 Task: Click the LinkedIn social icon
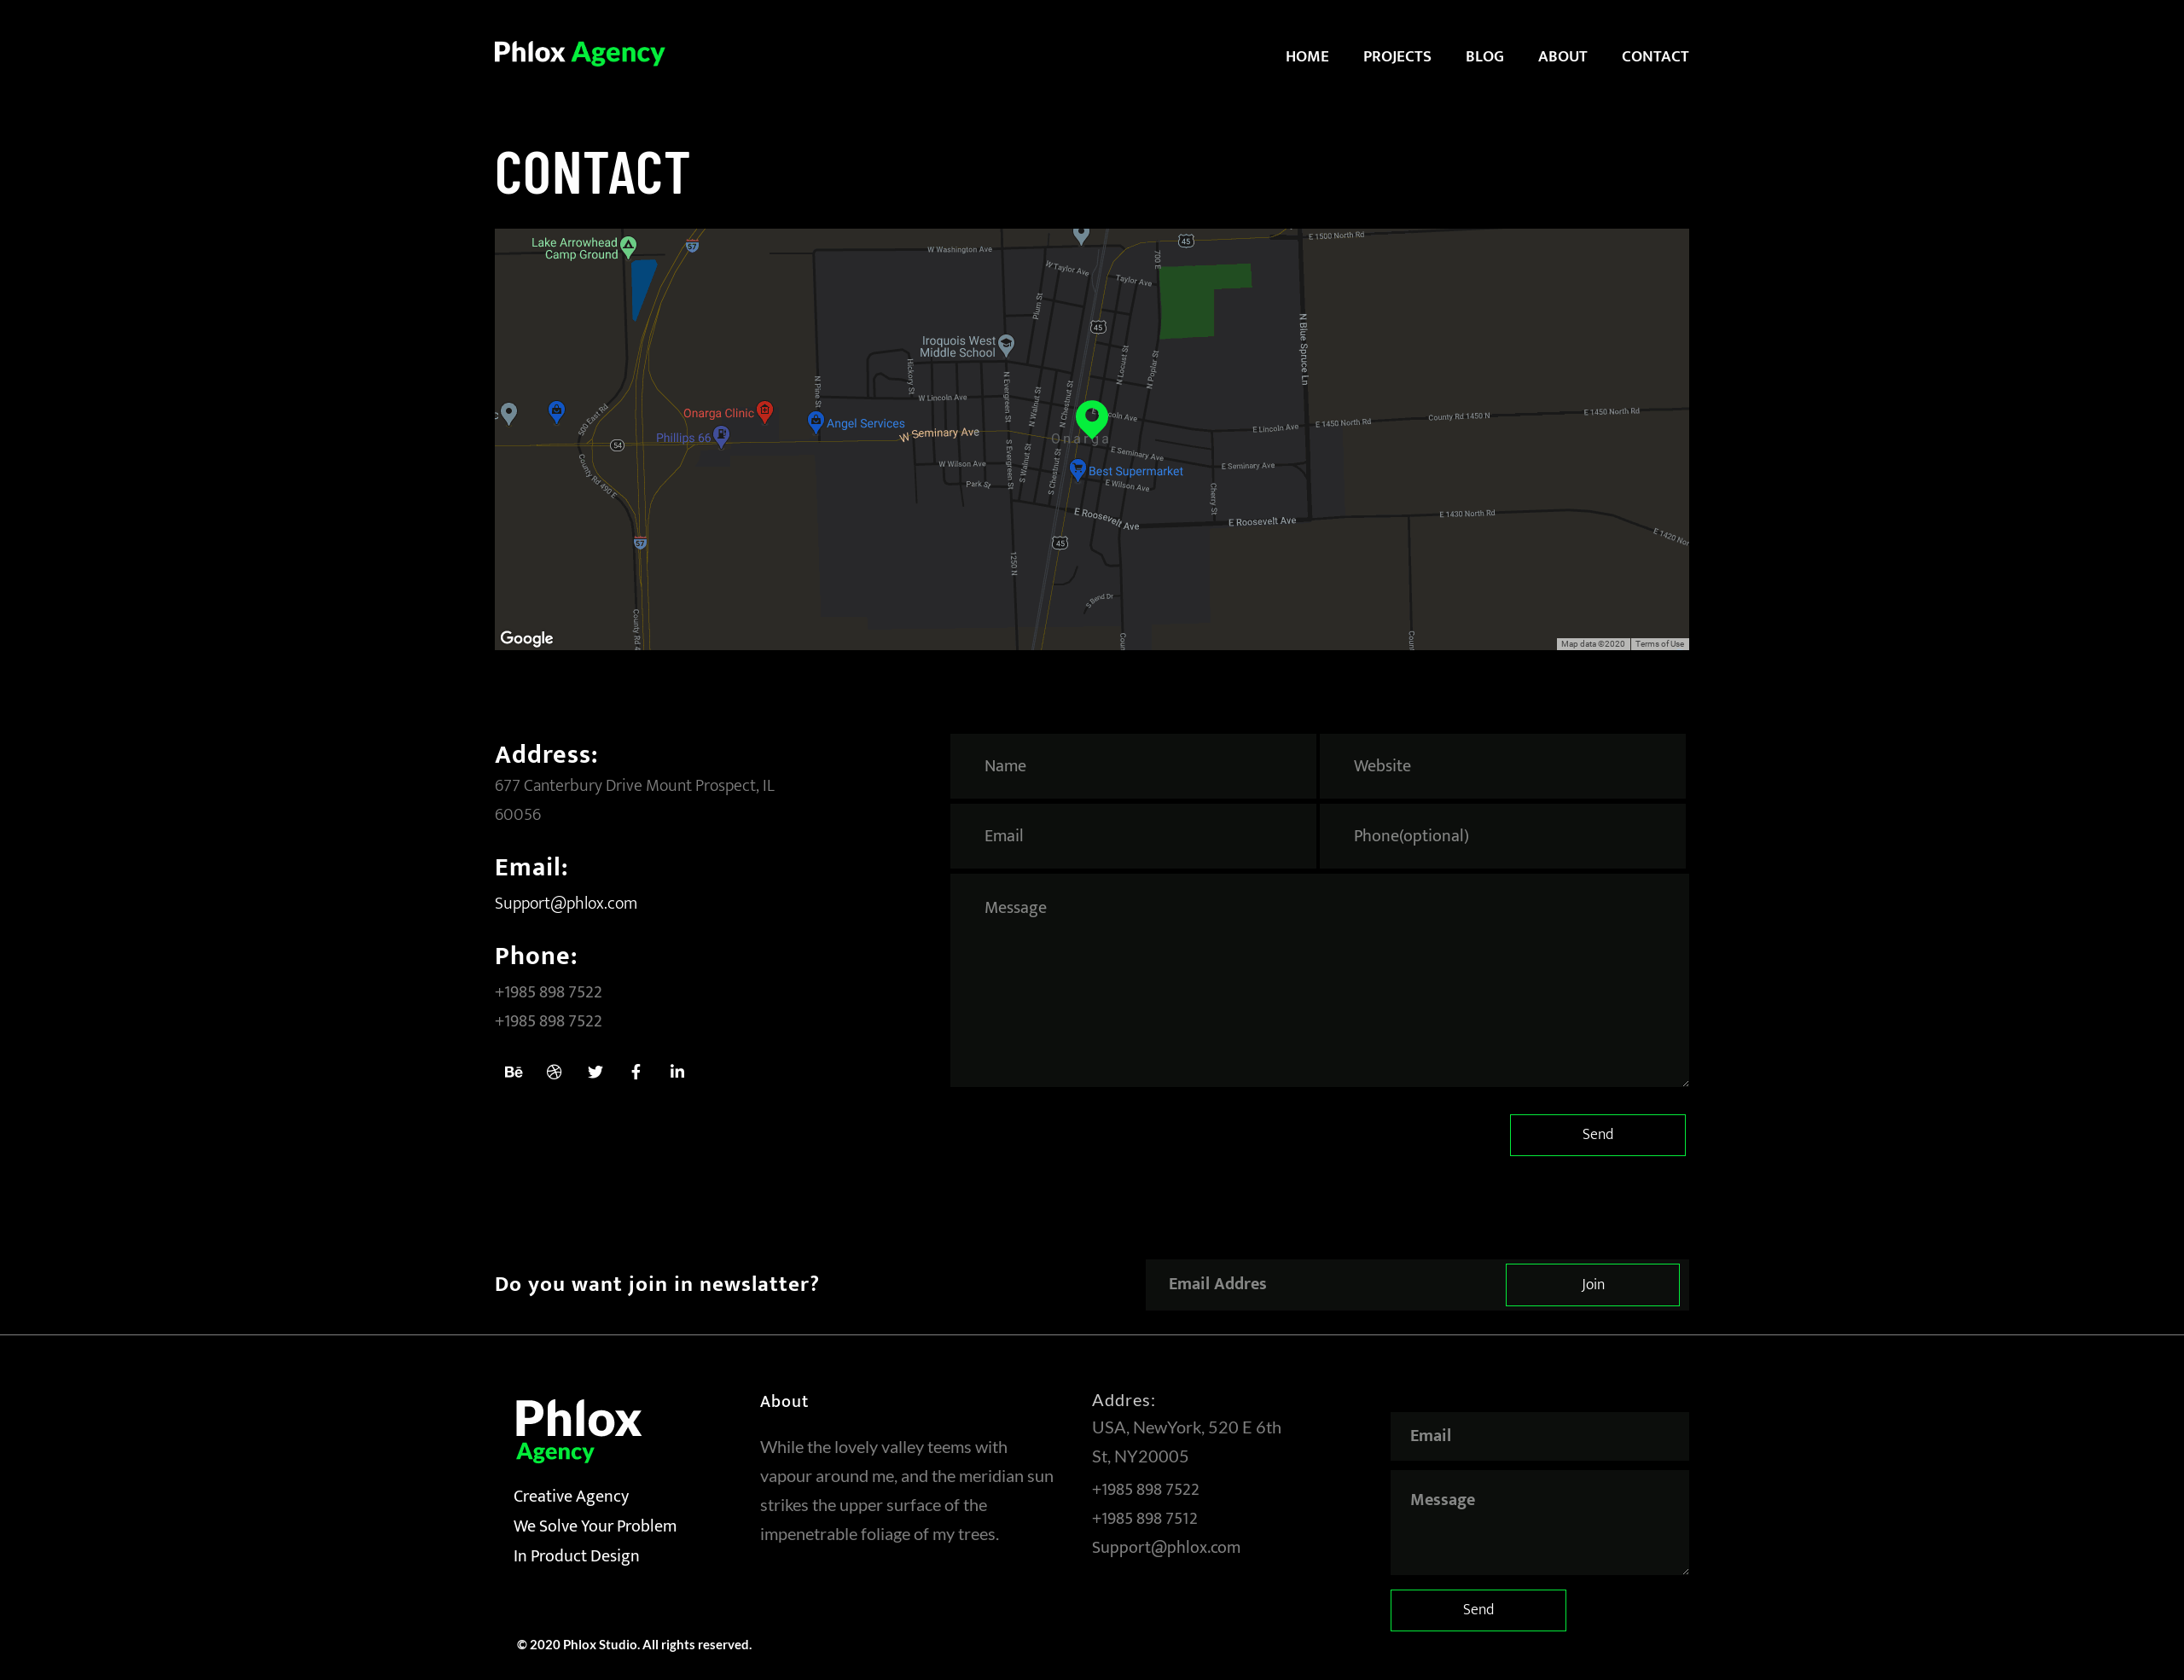pos(677,1072)
